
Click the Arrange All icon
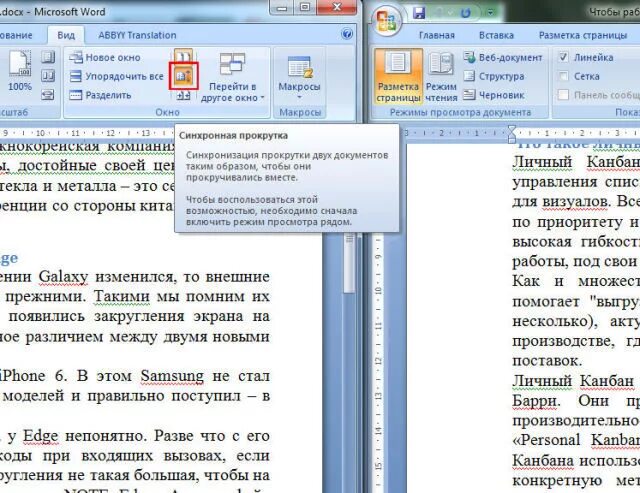coord(76,76)
